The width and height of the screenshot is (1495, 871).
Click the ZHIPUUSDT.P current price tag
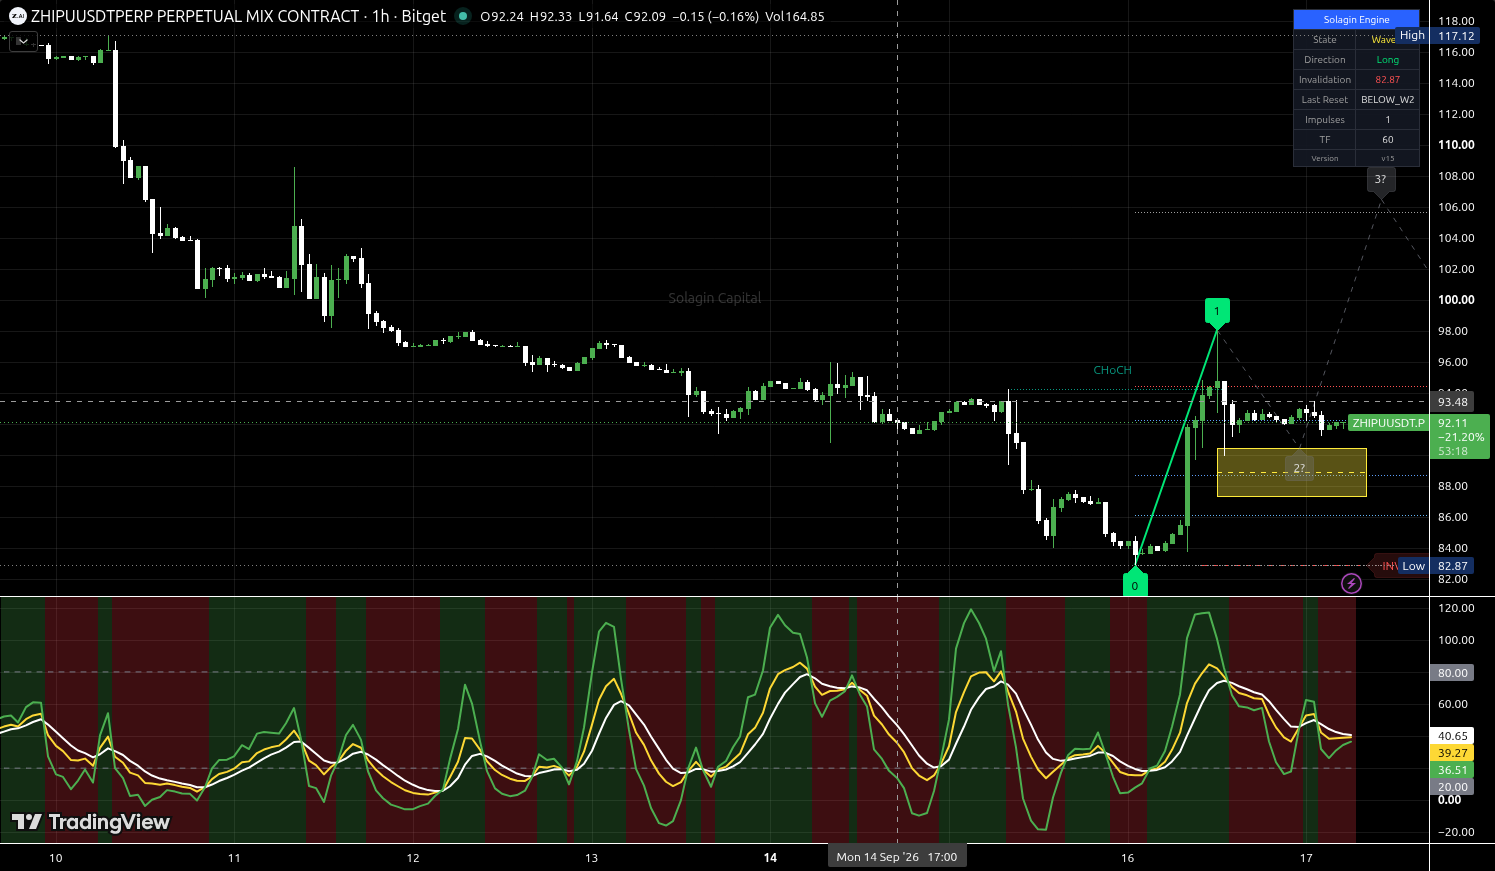point(1388,423)
